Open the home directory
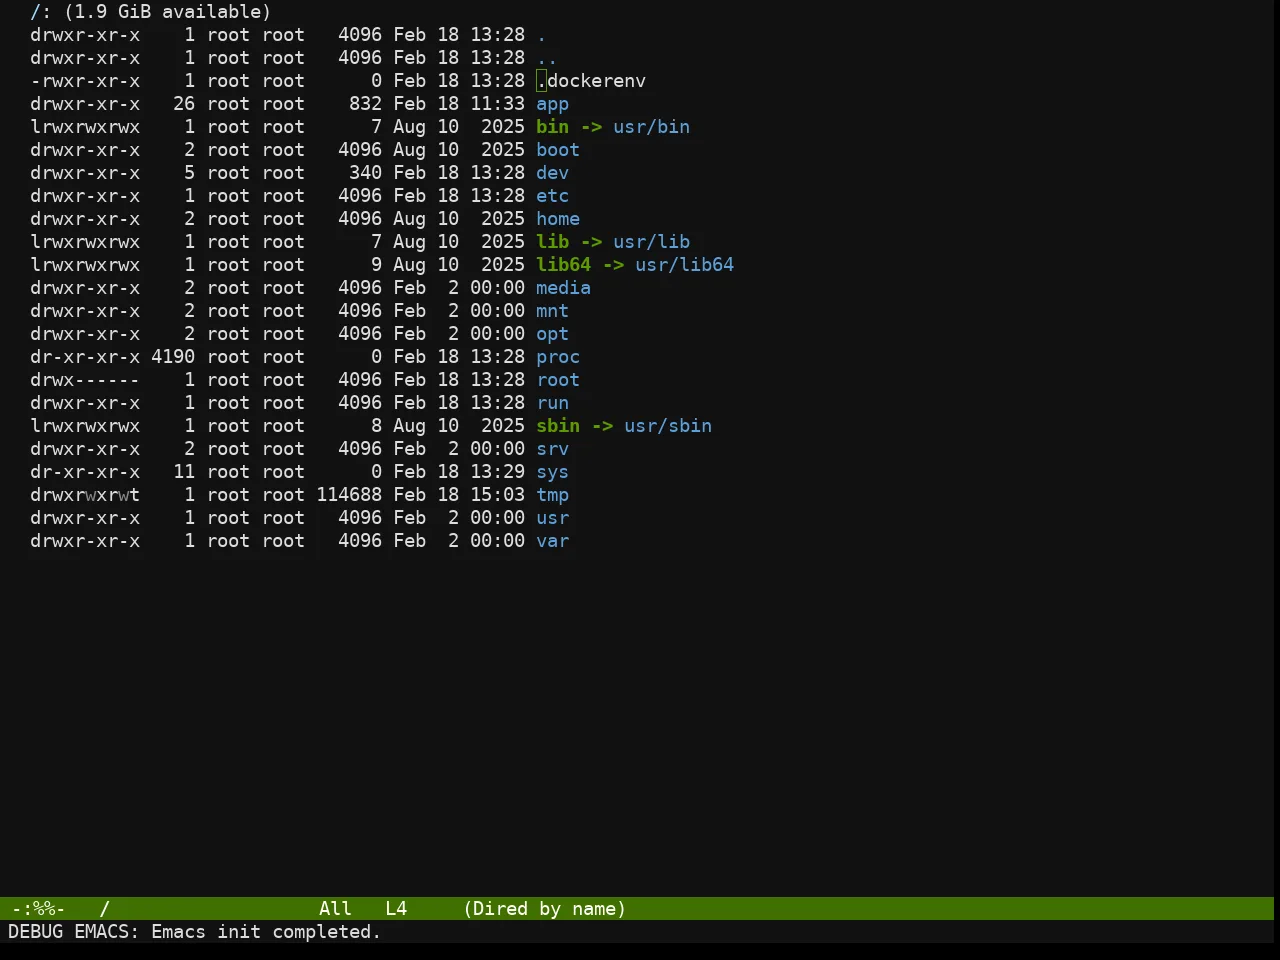 click(558, 219)
